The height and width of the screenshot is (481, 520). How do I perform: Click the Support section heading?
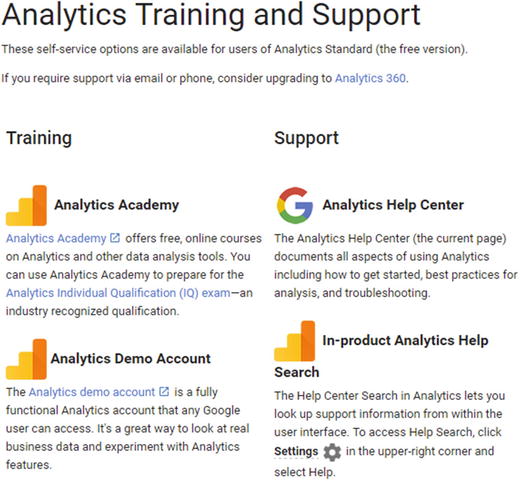click(306, 138)
